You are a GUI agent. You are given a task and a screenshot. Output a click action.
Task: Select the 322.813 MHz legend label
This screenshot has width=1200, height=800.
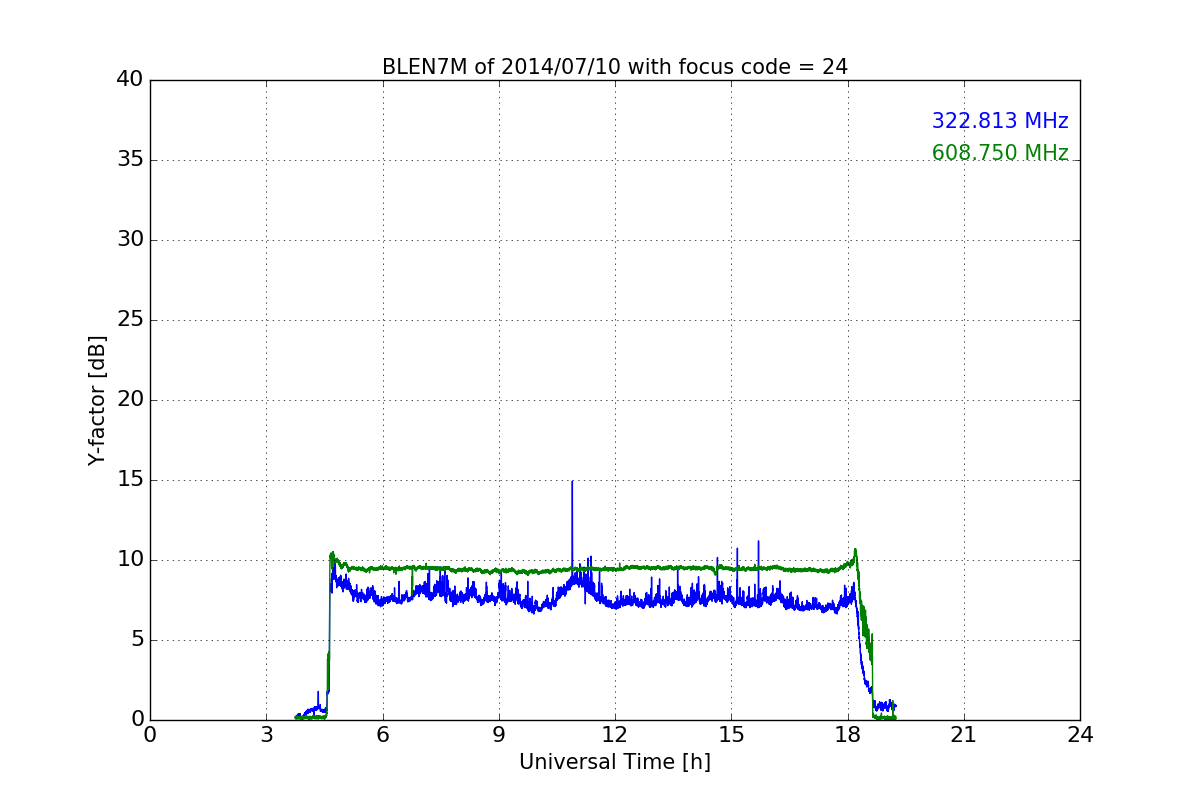tap(1000, 121)
